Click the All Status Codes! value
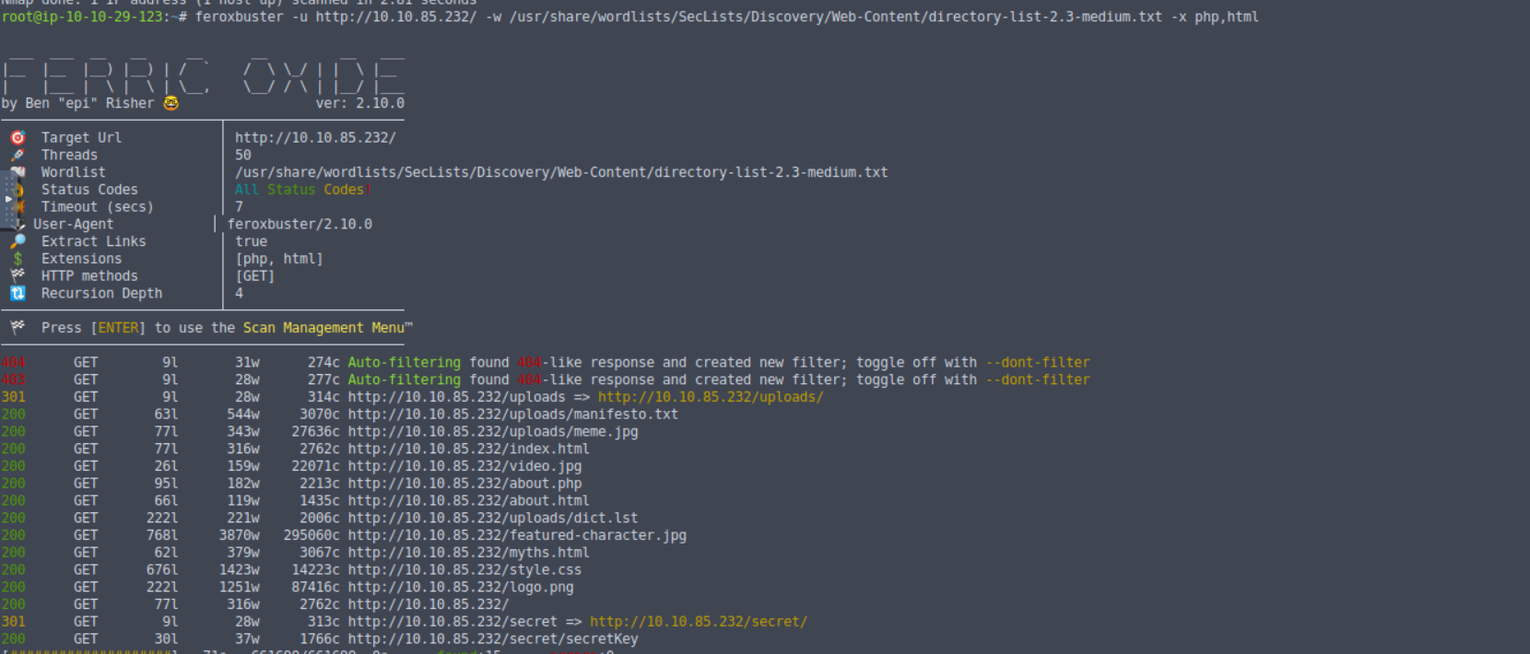The height and width of the screenshot is (654, 1530). 303,190
